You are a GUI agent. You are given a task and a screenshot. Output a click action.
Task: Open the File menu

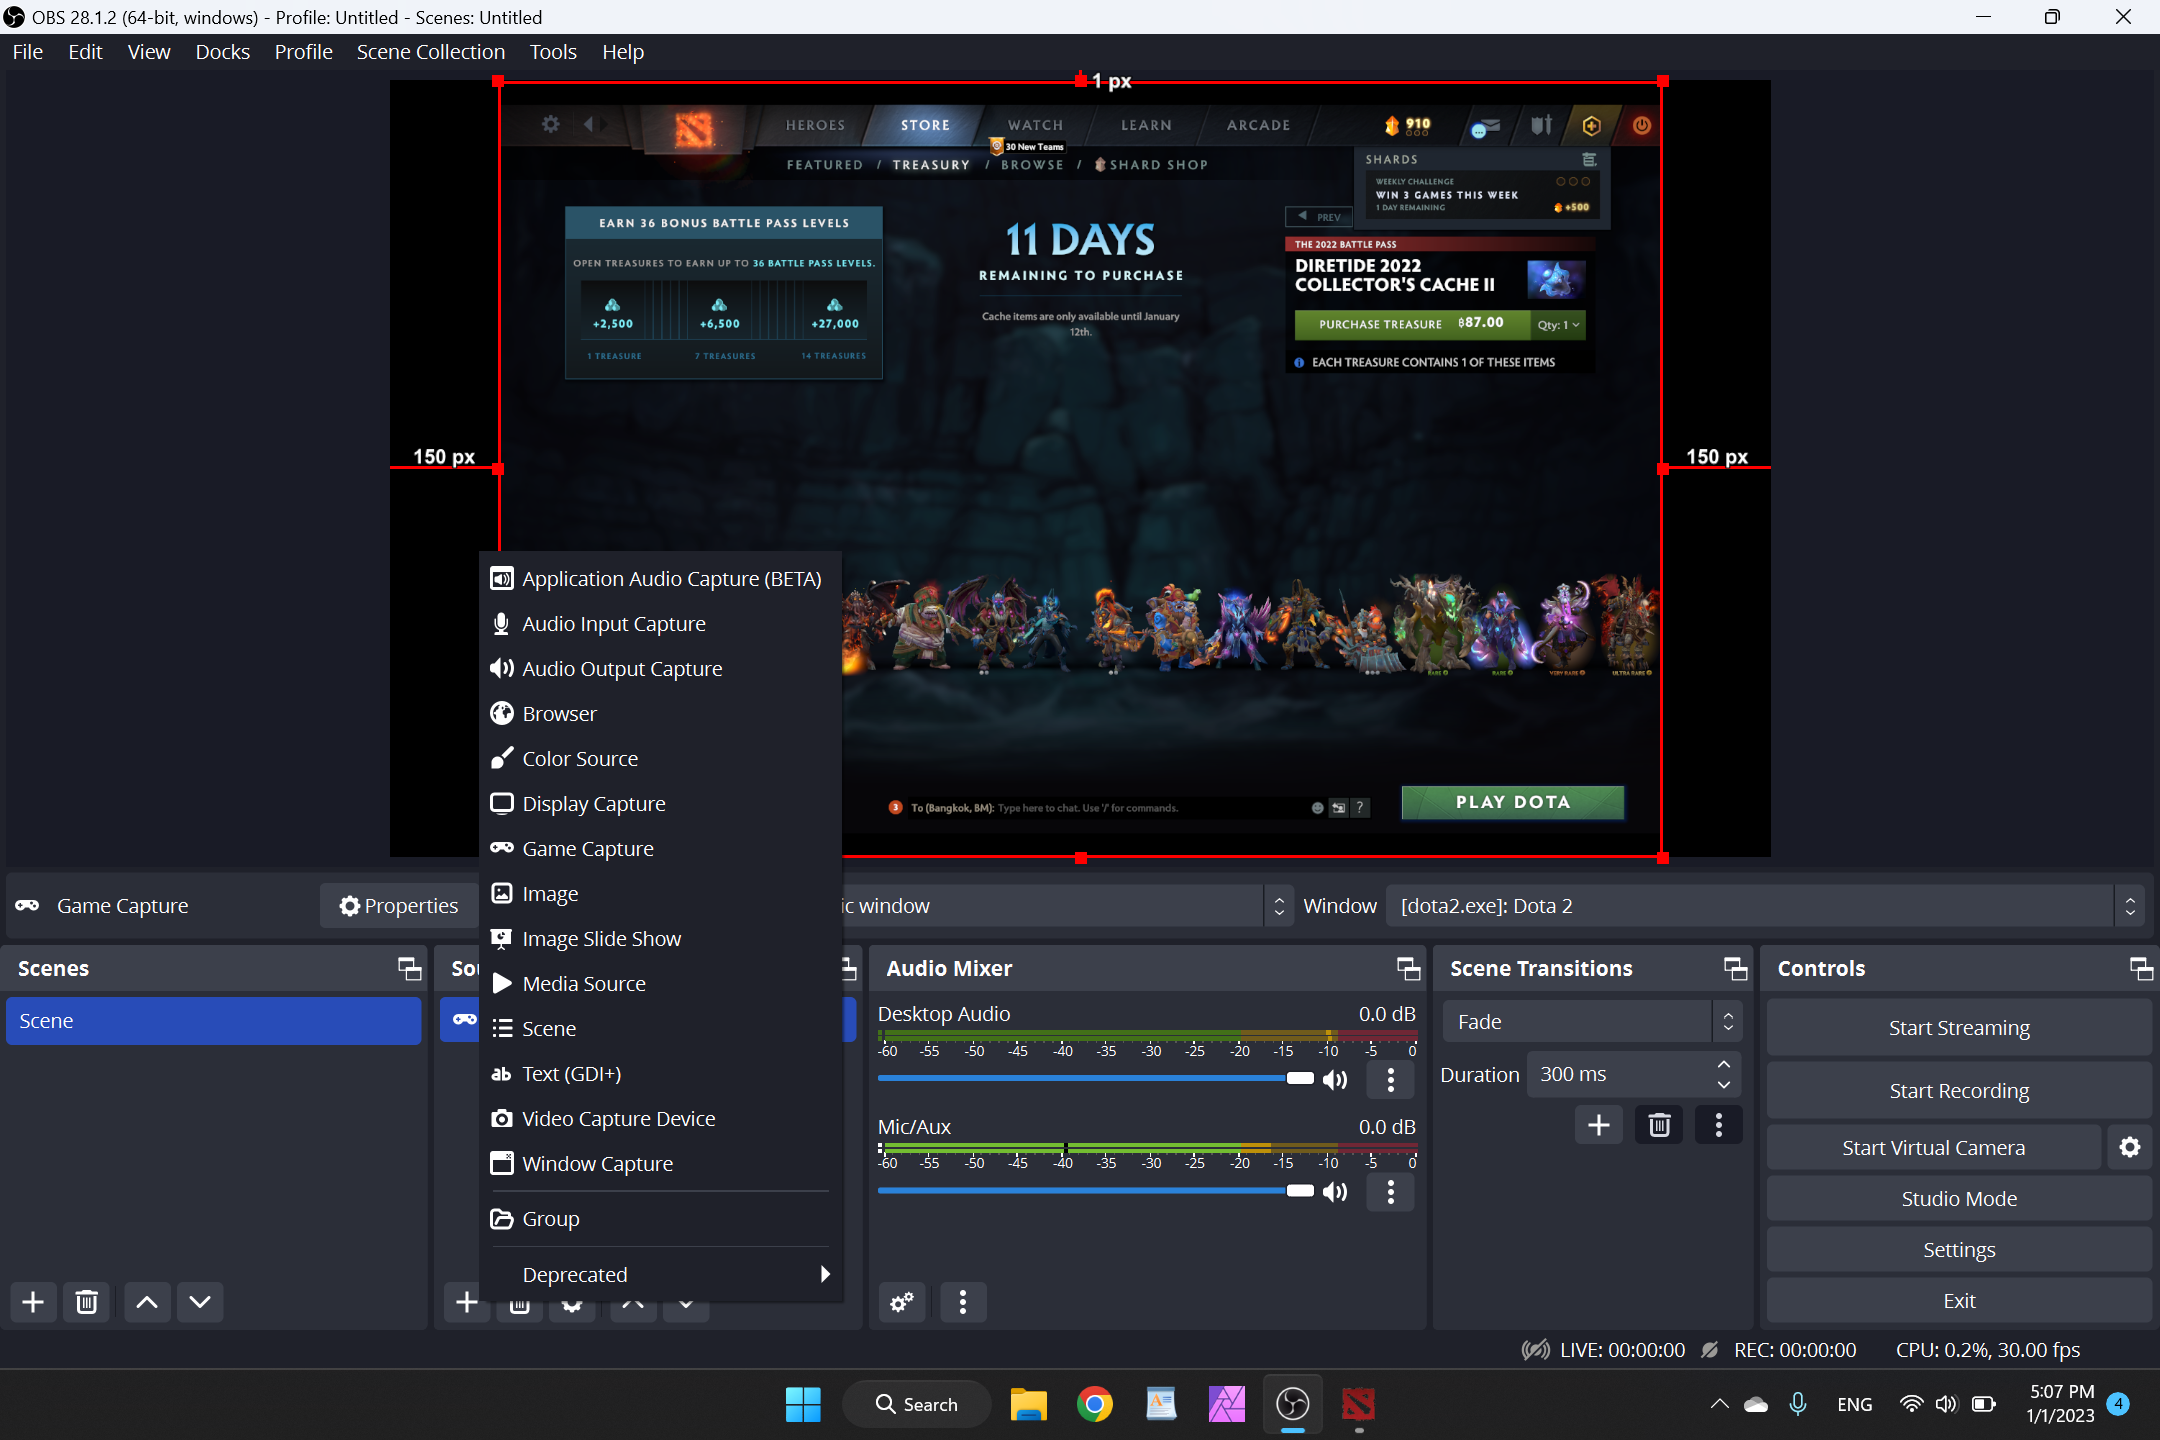point(28,52)
